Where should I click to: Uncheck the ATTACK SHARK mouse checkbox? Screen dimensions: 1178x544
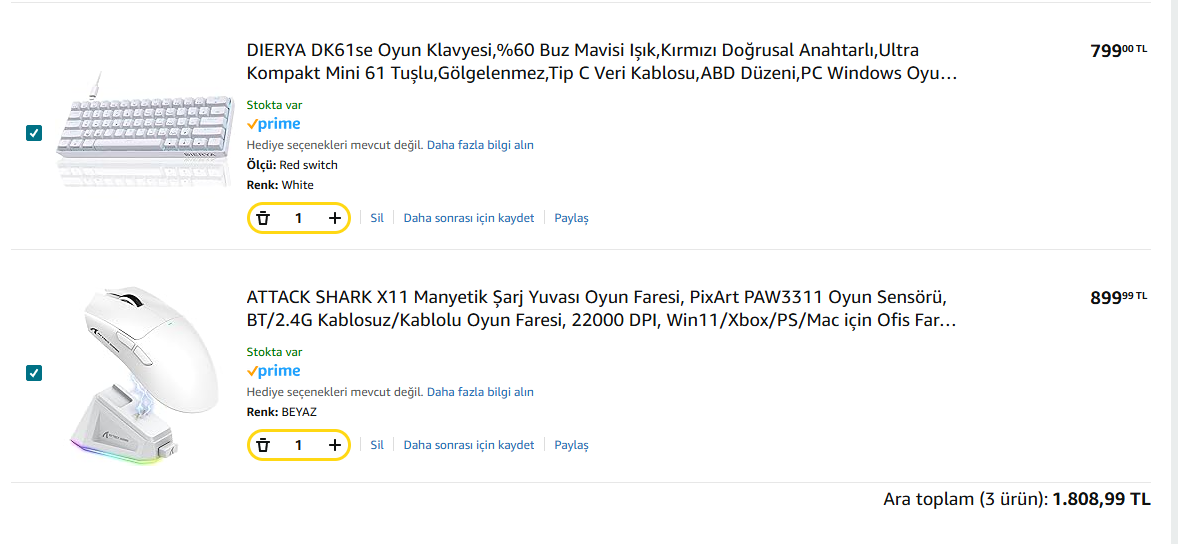34,373
